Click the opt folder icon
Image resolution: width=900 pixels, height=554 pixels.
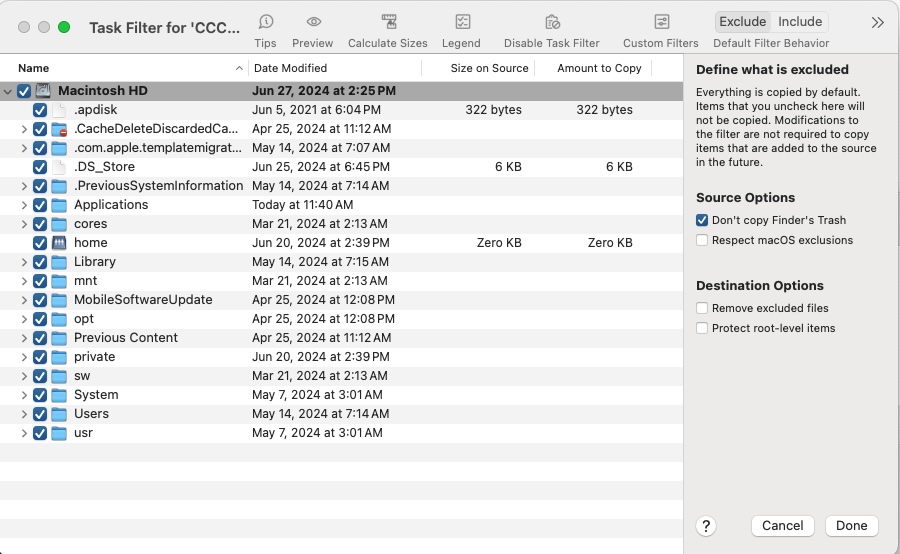59,319
